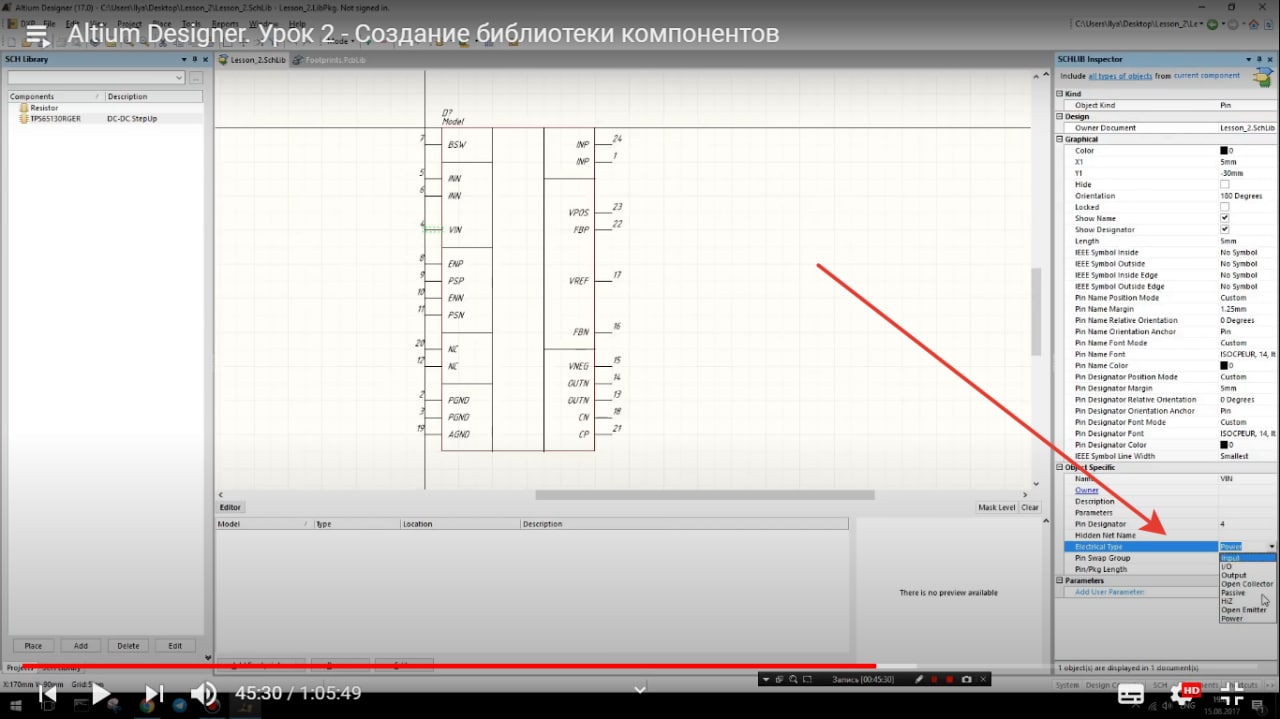This screenshot has height=719, width=1280.
Task: Click the Mask Level button
Action: (997, 507)
